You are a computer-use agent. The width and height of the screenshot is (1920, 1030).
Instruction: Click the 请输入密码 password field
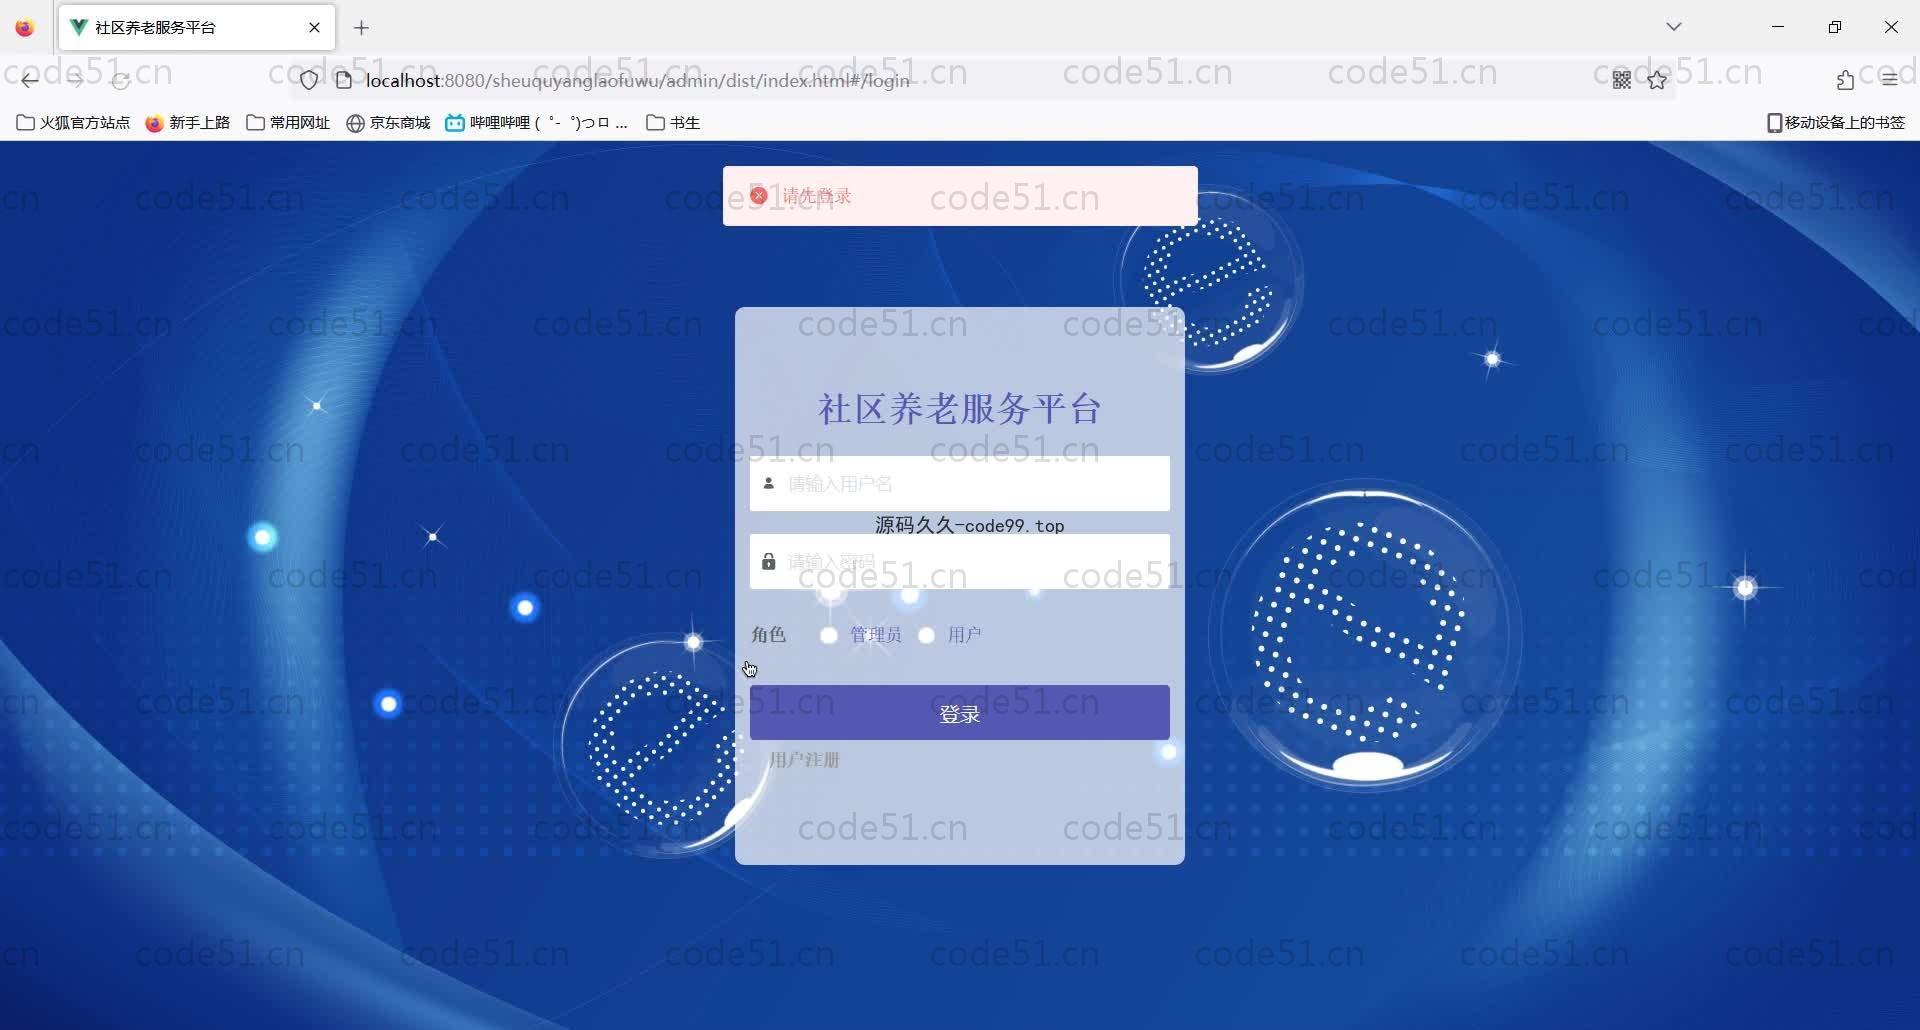[960, 561]
